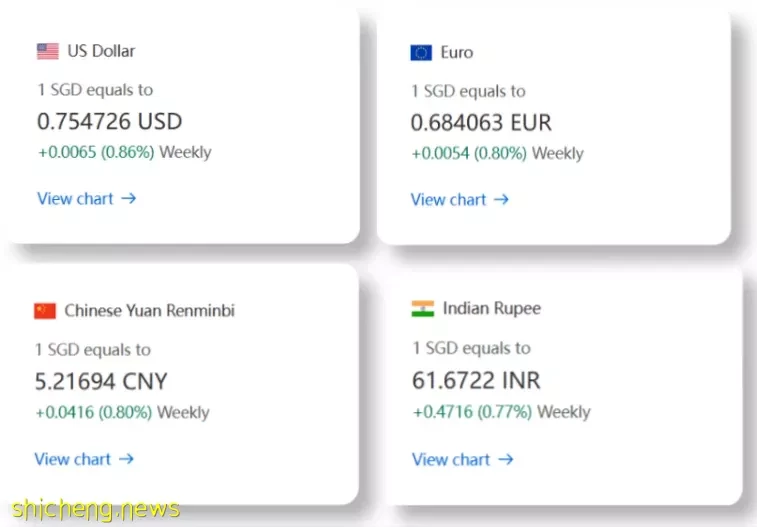Open View chart for Euro

click(460, 200)
